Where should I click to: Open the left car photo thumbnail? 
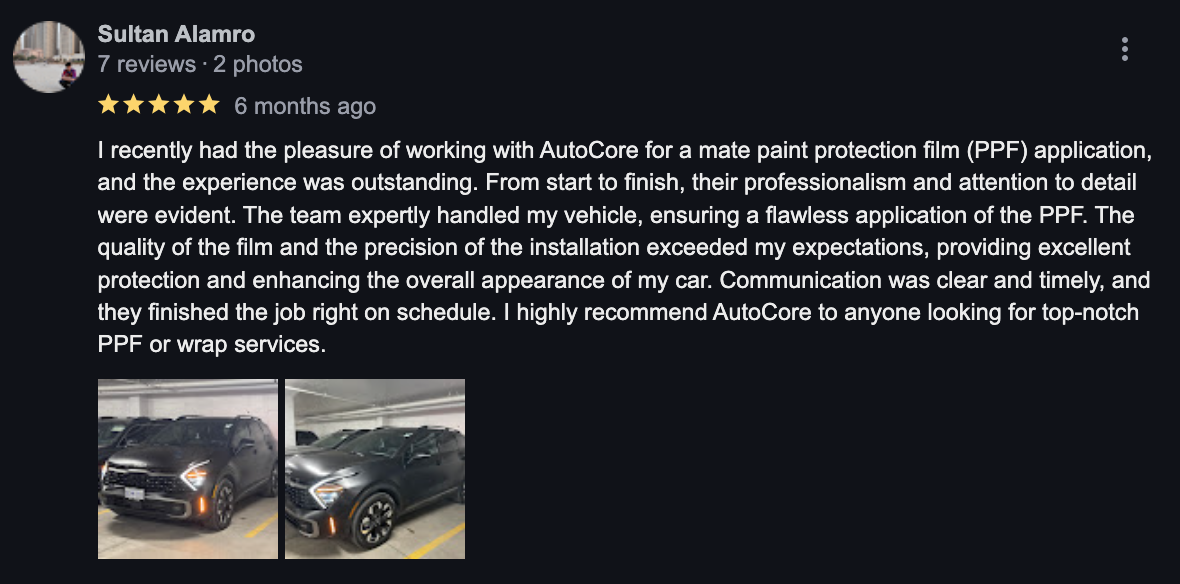(188, 469)
